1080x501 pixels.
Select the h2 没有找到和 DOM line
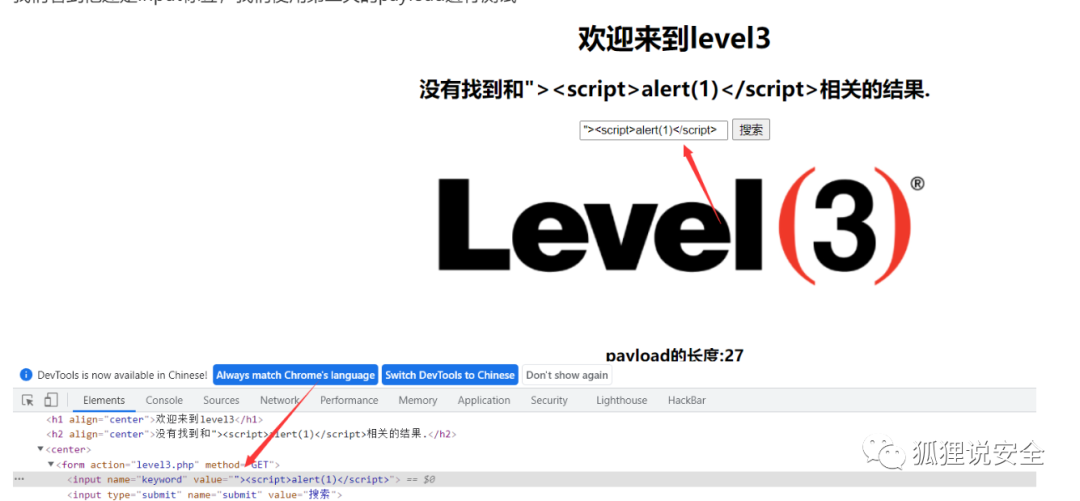pos(251,434)
